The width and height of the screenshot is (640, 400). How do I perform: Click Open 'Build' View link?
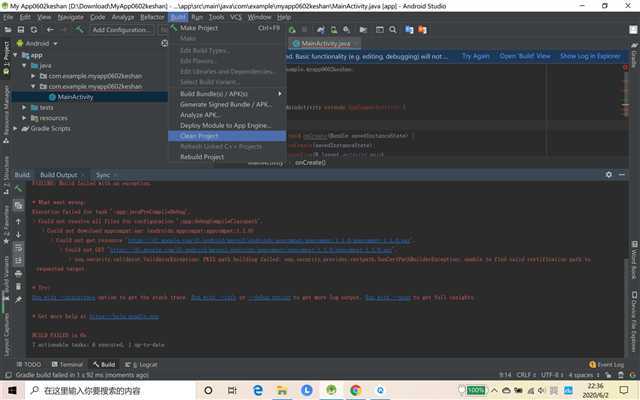525,56
